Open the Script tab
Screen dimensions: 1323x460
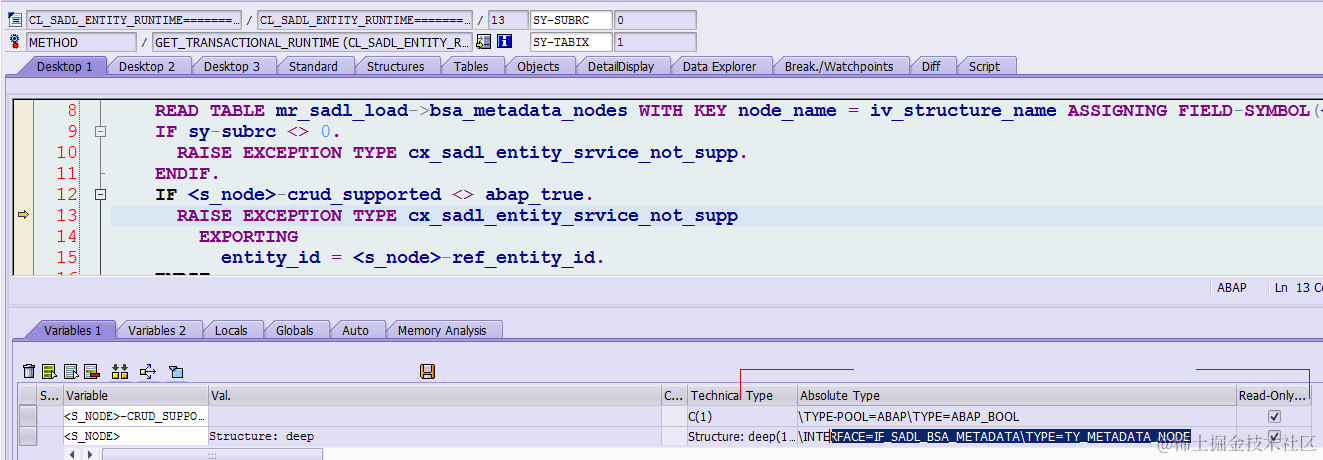[984, 66]
